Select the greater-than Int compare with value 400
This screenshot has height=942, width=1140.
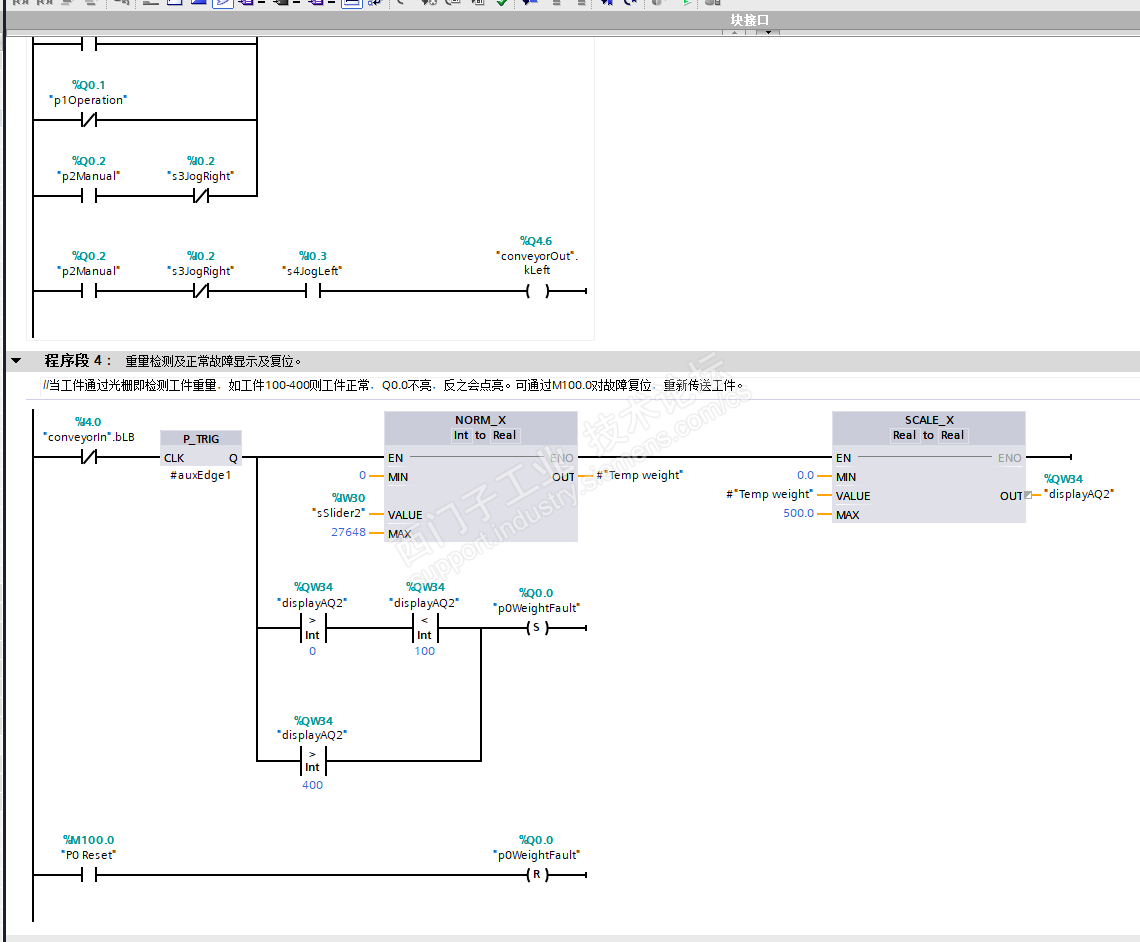point(313,761)
